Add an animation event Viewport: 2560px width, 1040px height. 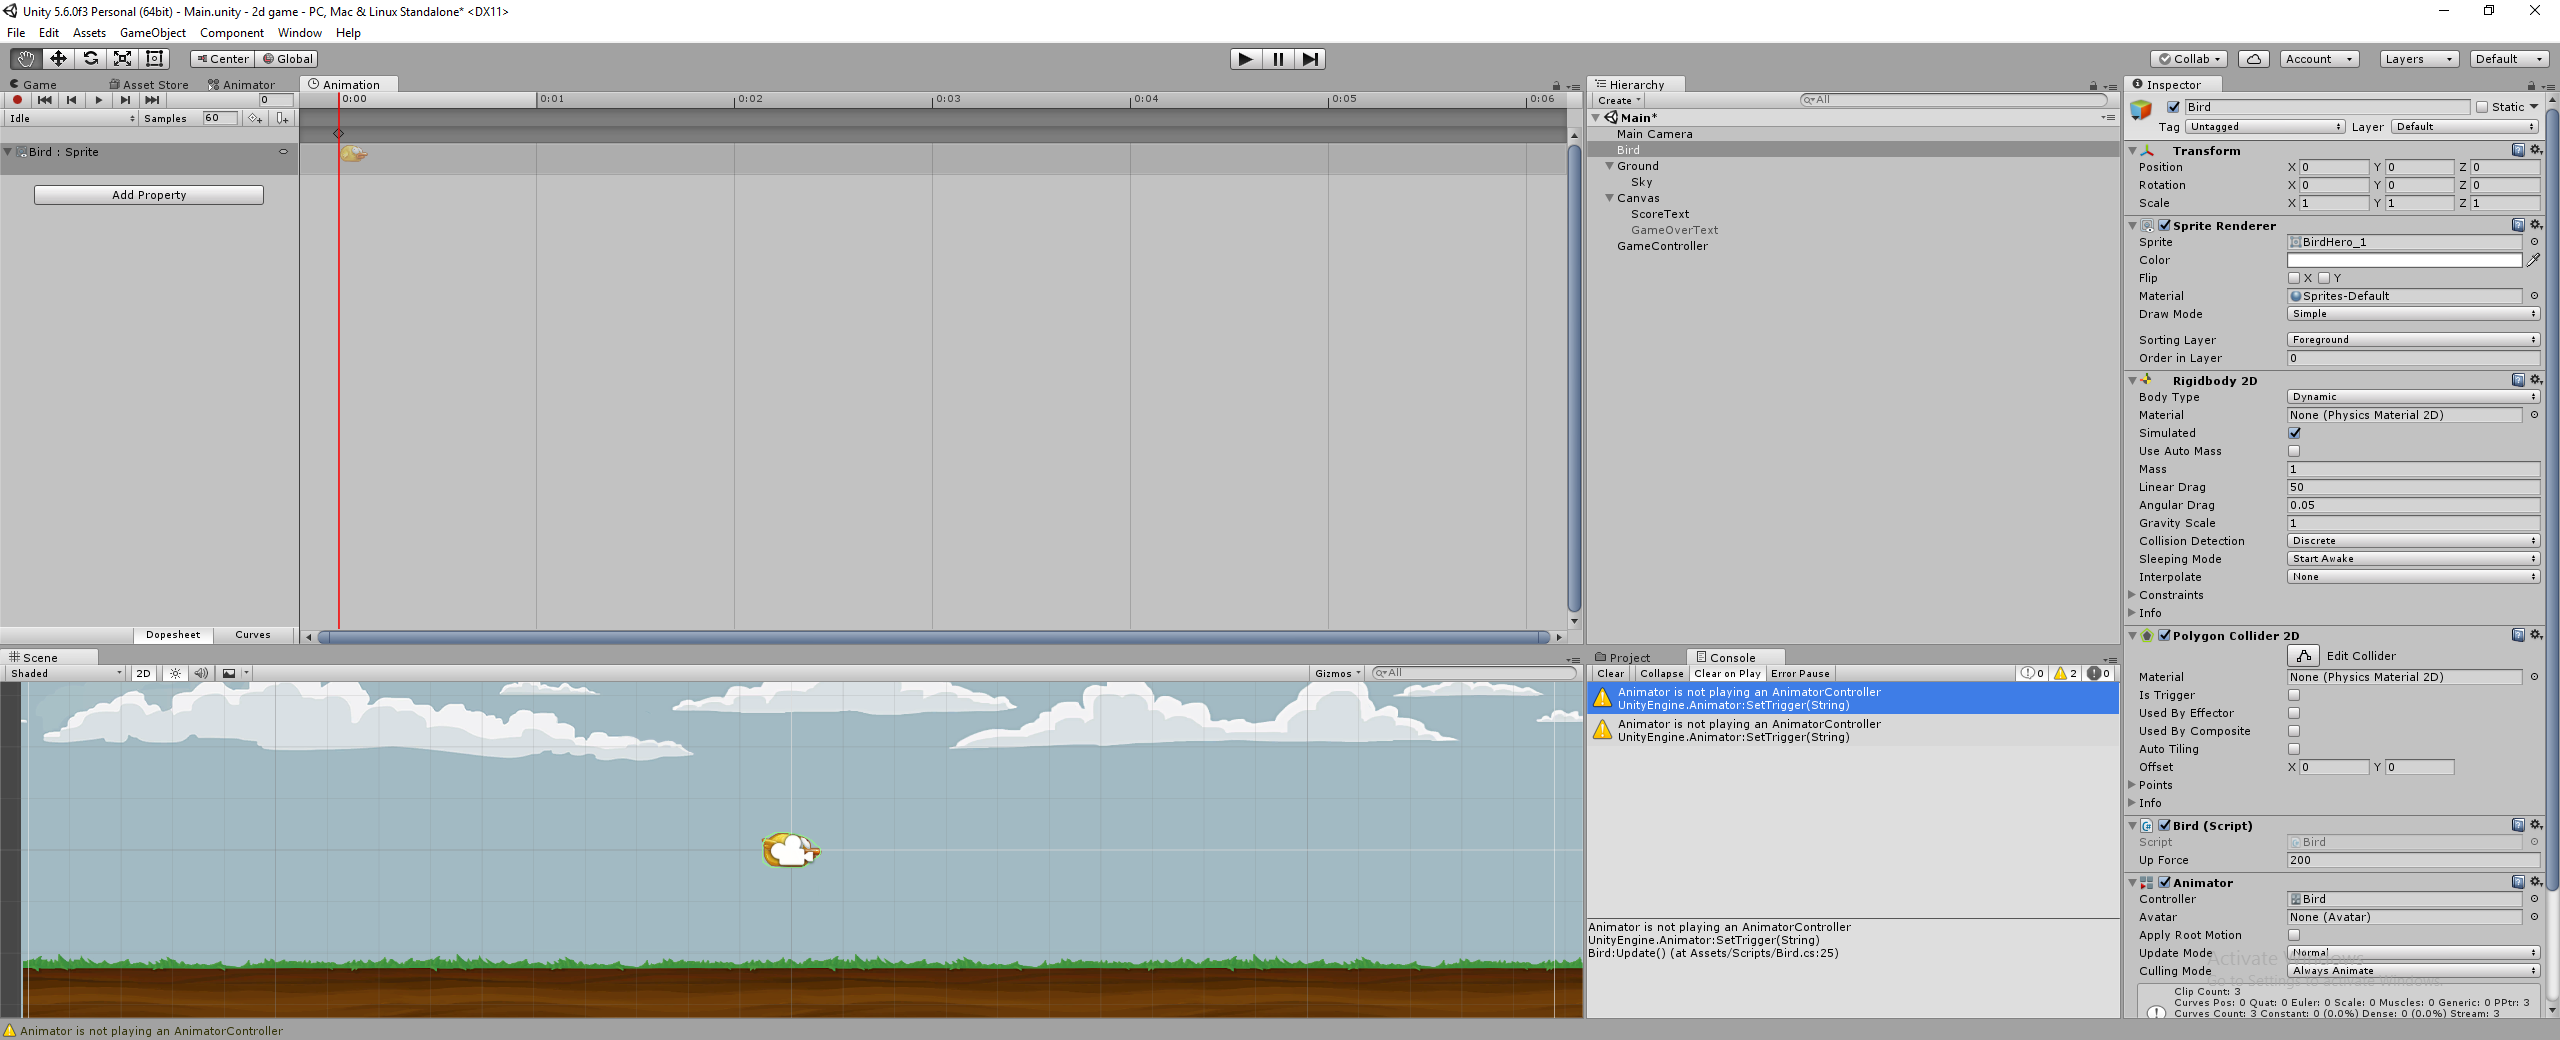[x=283, y=118]
